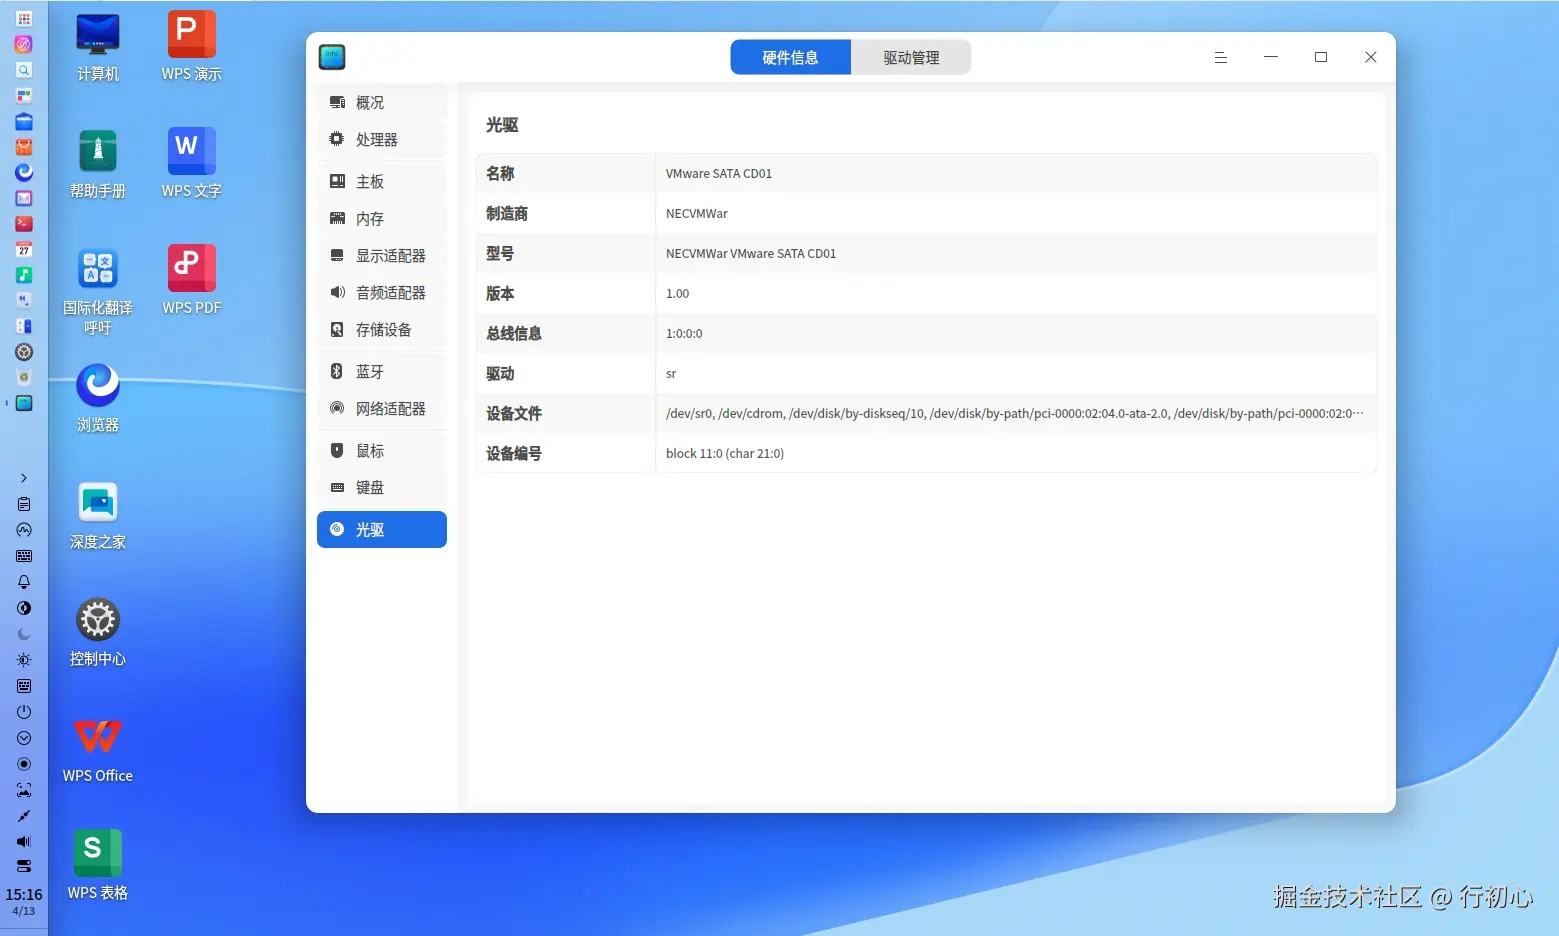Viewport: 1559px width, 936px height.
Task: Select 键盘 keyboard in sidebar
Action: (x=381, y=488)
